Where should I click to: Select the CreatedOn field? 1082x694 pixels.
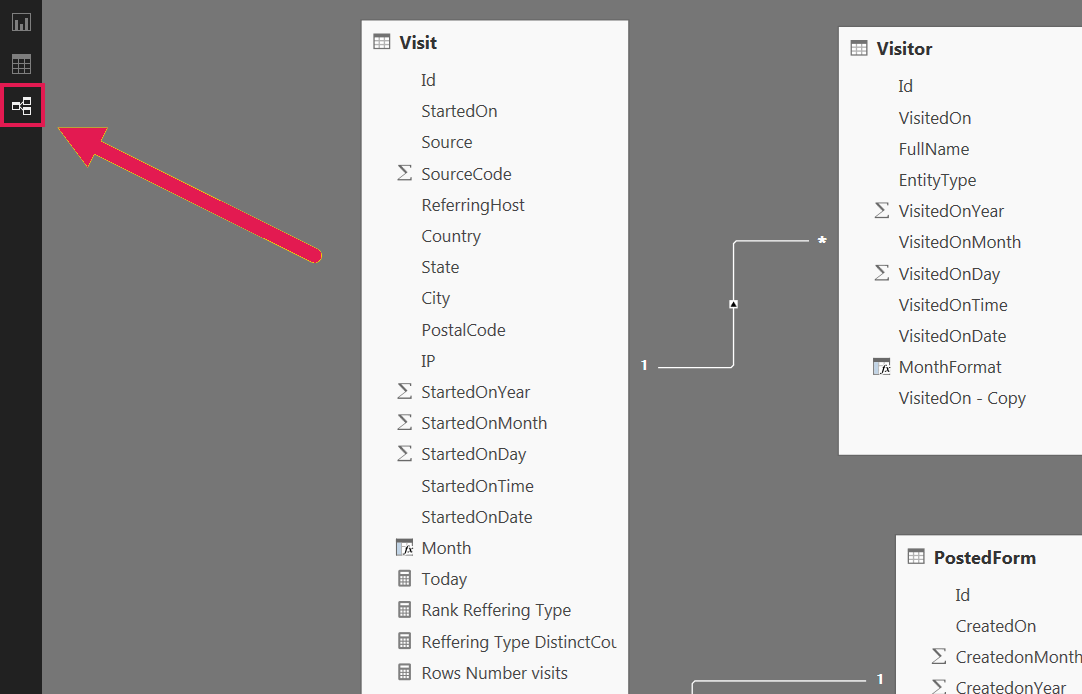click(x=996, y=626)
